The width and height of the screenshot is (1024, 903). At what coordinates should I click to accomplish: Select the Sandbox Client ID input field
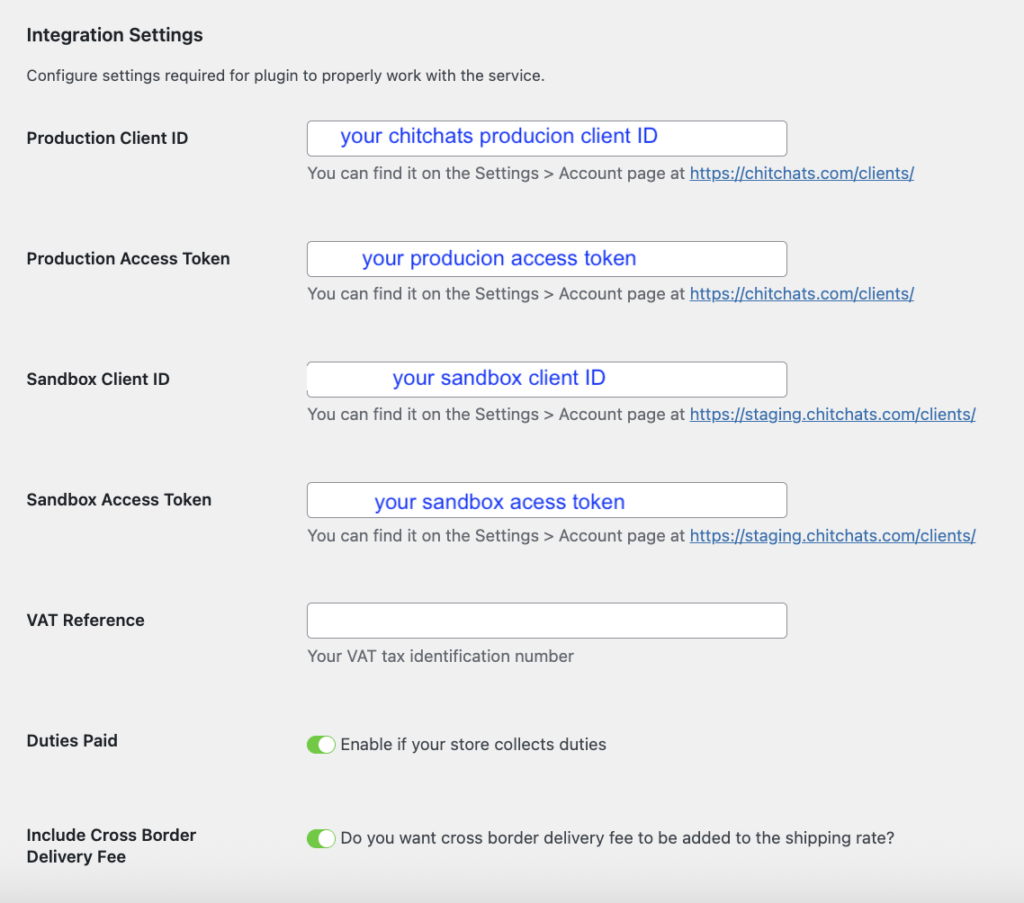click(x=546, y=379)
